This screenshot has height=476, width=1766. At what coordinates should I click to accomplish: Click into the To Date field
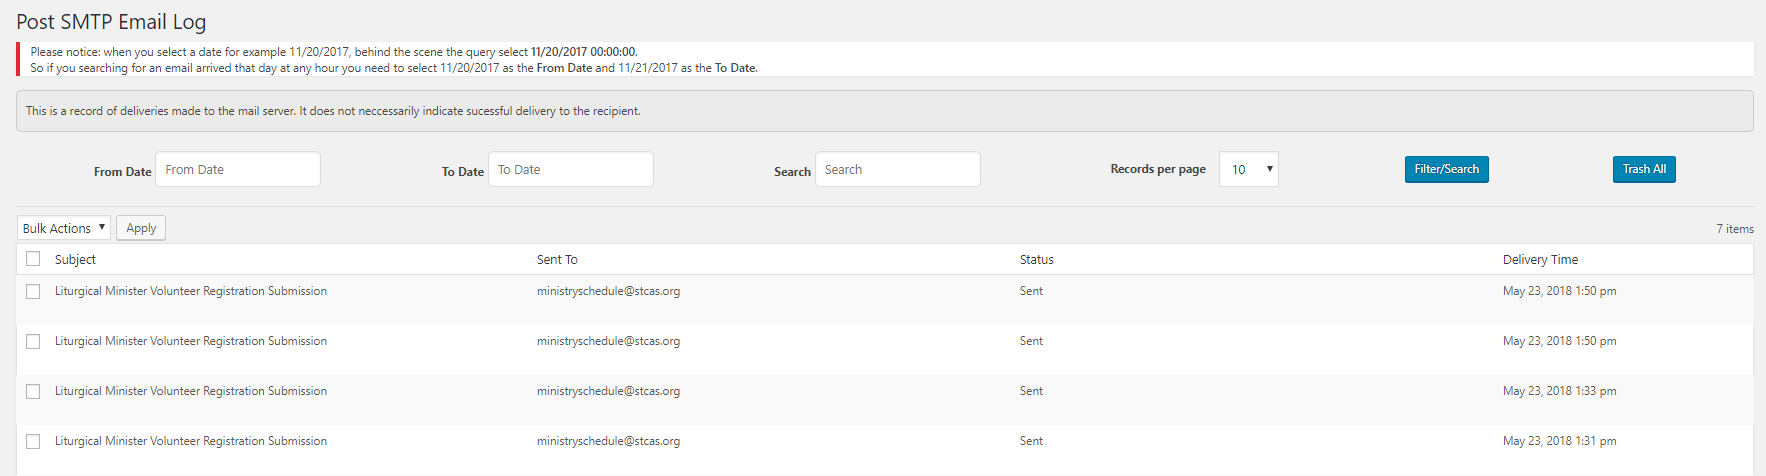click(570, 169)
